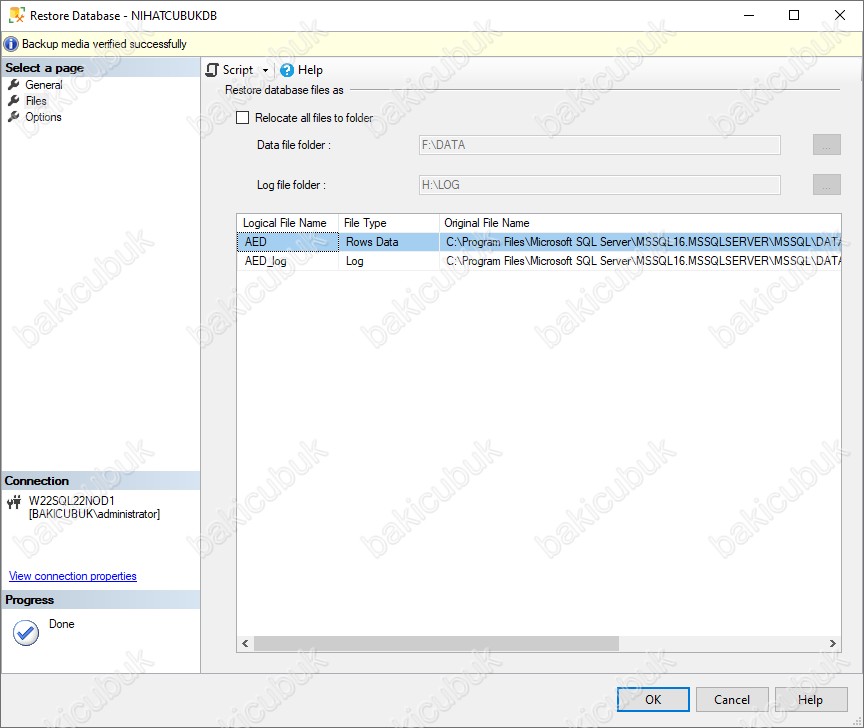Click the AED_log original file path
864x728 pixels.
point(640,261)
